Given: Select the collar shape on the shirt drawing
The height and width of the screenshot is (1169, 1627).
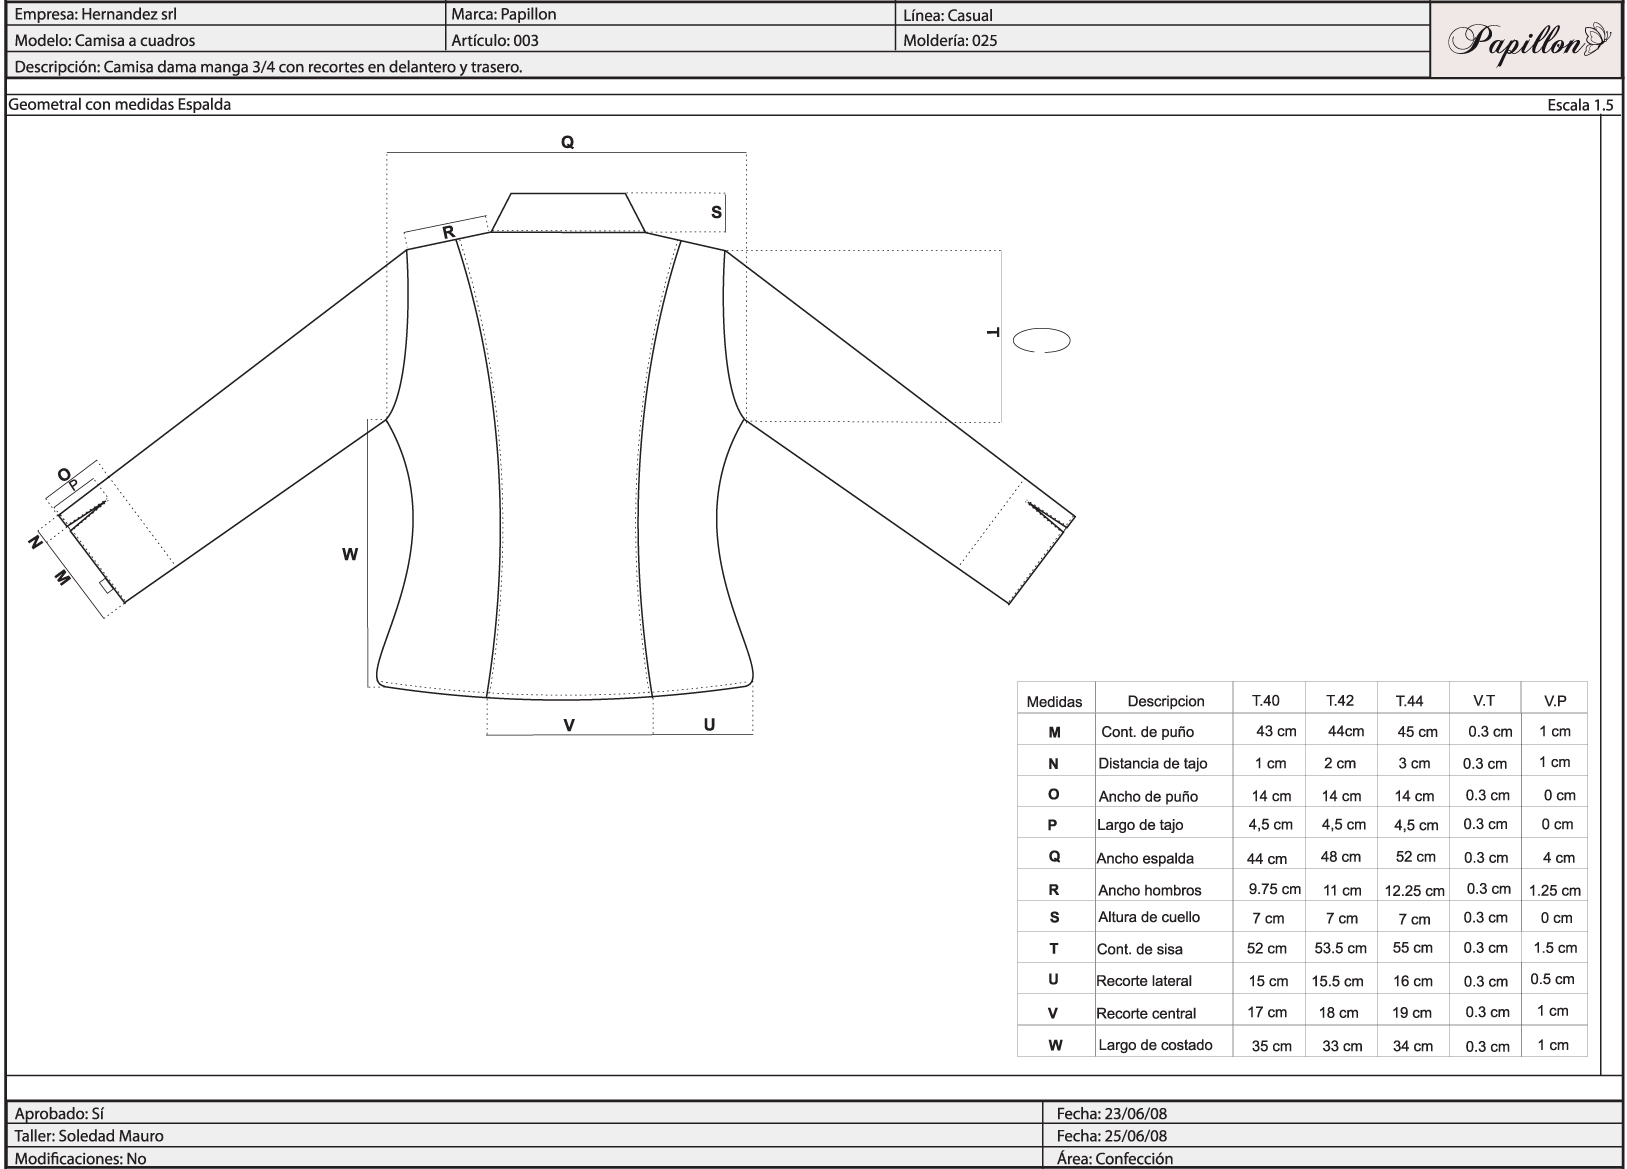Looking at the screenshot, I should click(568, 213).
